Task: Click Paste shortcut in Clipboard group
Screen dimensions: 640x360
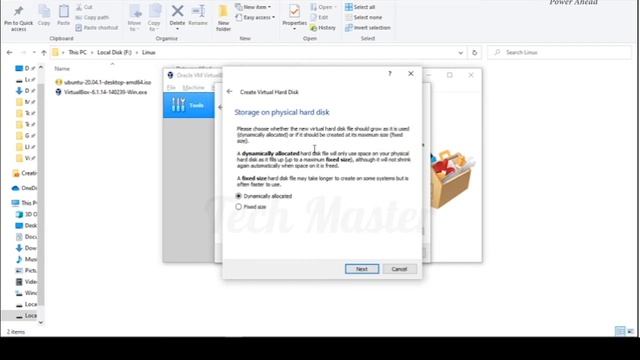Action: pos(97,28)
